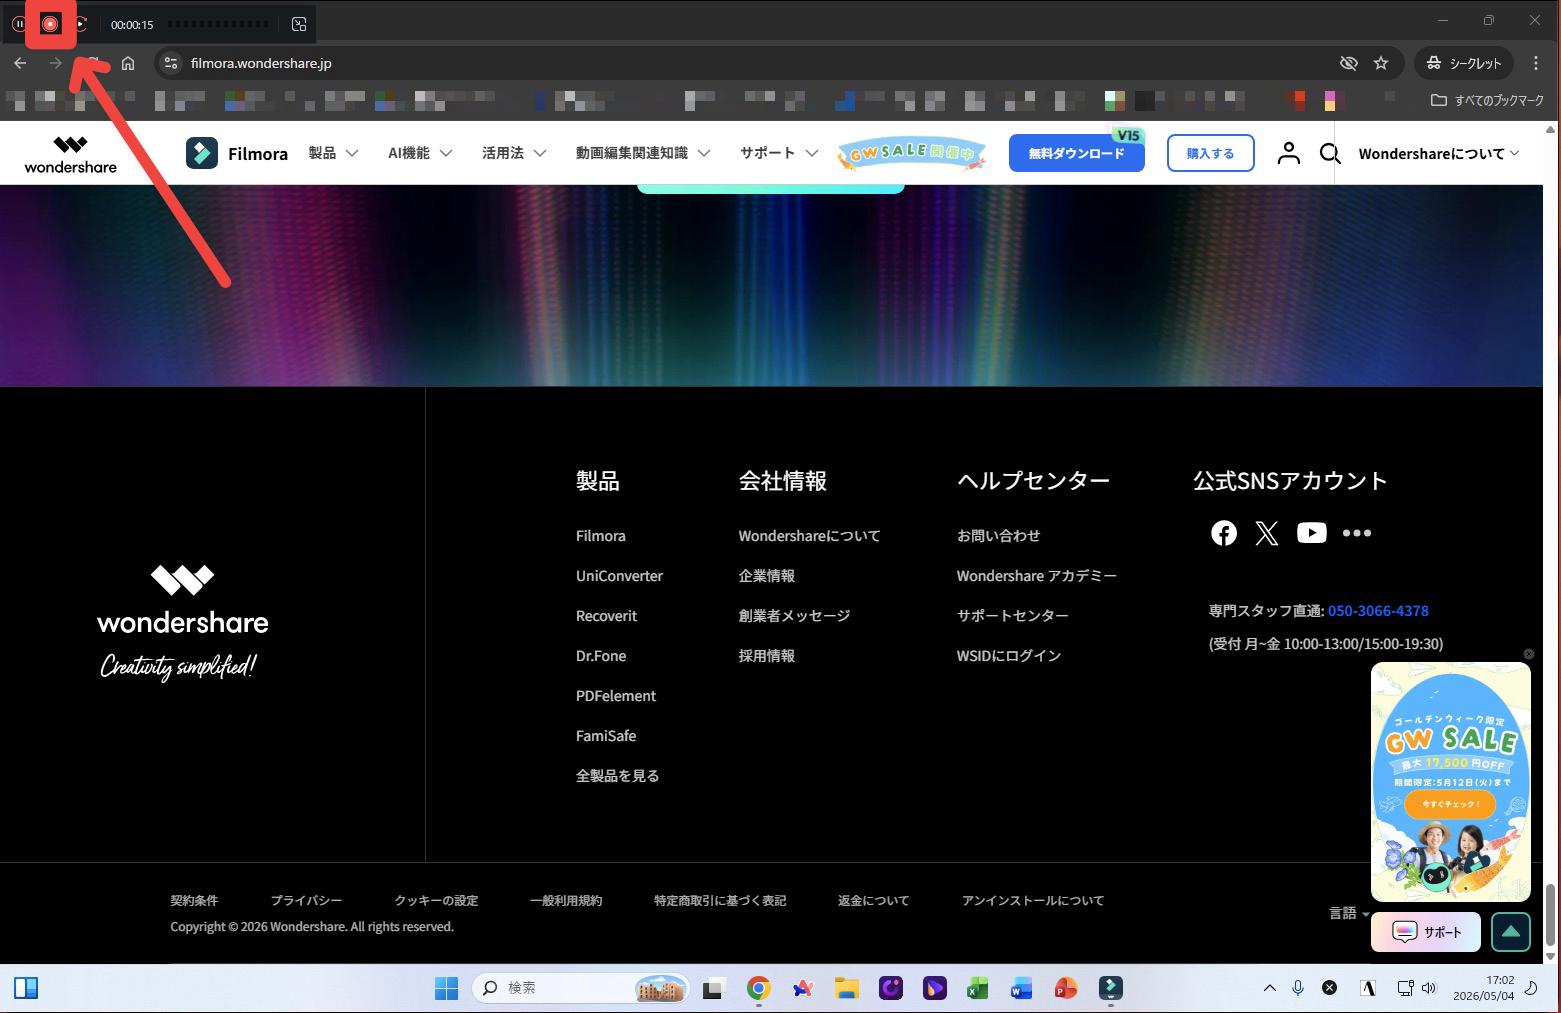The image size is (1561, 1013).
Task: Click the Wondershare logo in header
Action: pos(70,154)
